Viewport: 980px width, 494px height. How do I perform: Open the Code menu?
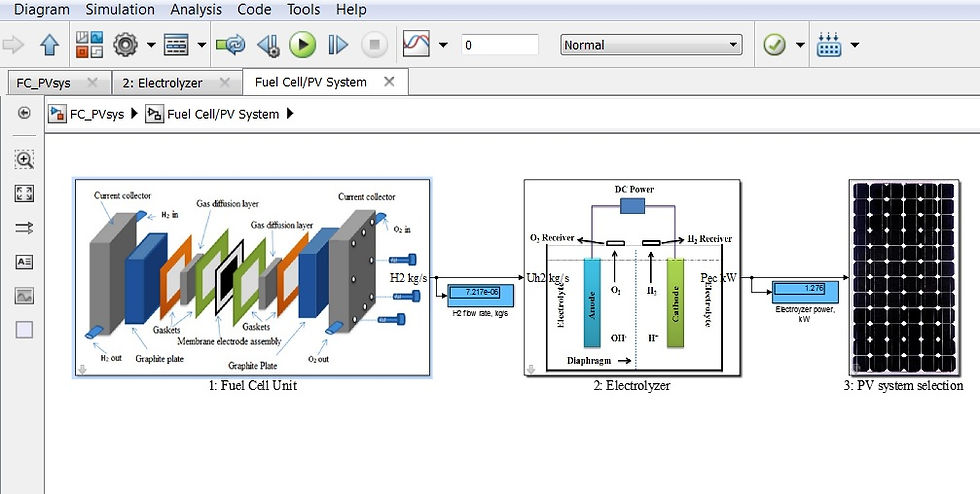pyautogui.click(x=254, y=9)
